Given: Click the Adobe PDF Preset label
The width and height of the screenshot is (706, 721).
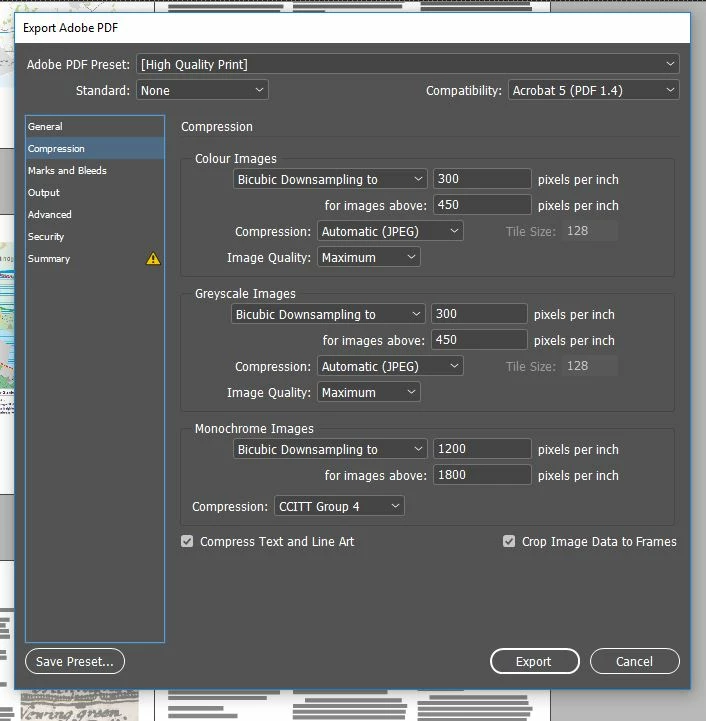Looking at the screenshot, I should pyautogui.click(x=78, y=64).
